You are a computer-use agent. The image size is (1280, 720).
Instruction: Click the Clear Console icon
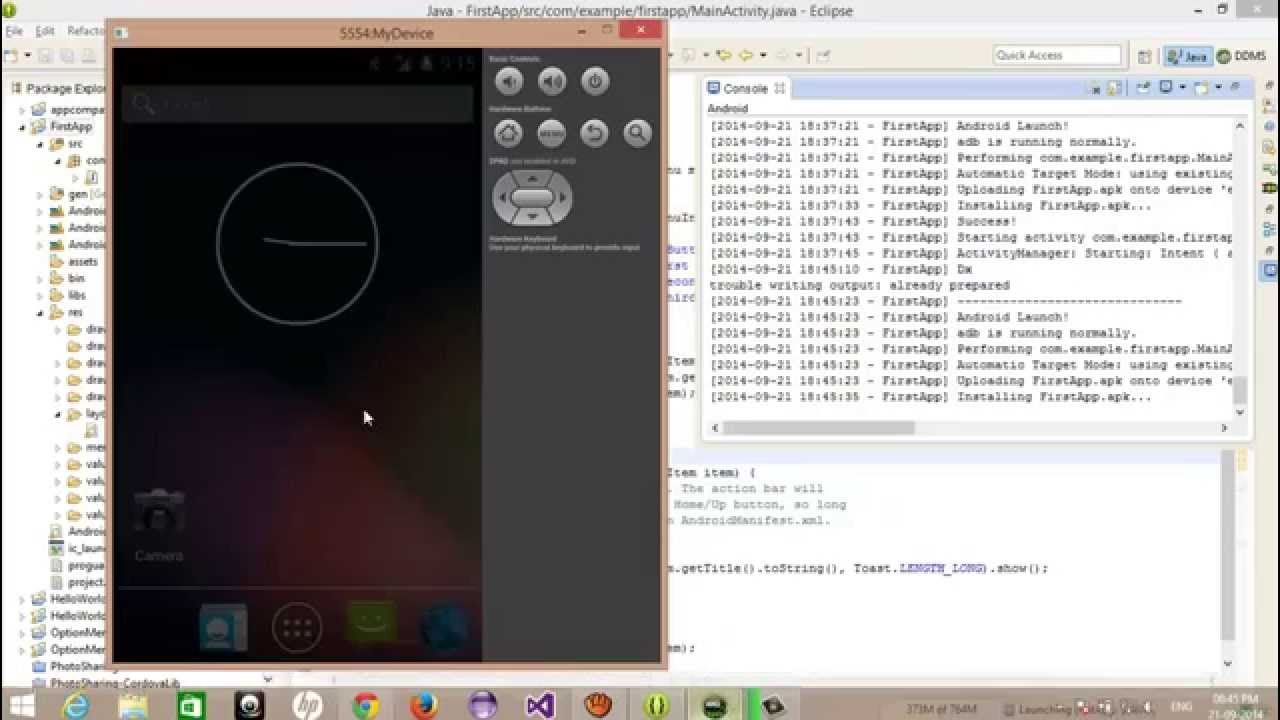[1096, 89]
